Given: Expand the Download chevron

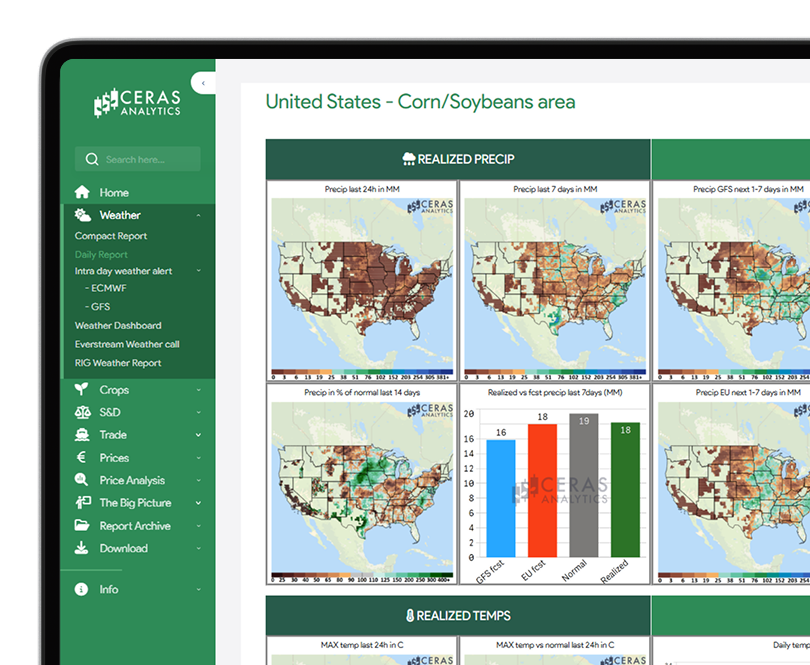Looking at the screenshot, I should click(198, 548).
